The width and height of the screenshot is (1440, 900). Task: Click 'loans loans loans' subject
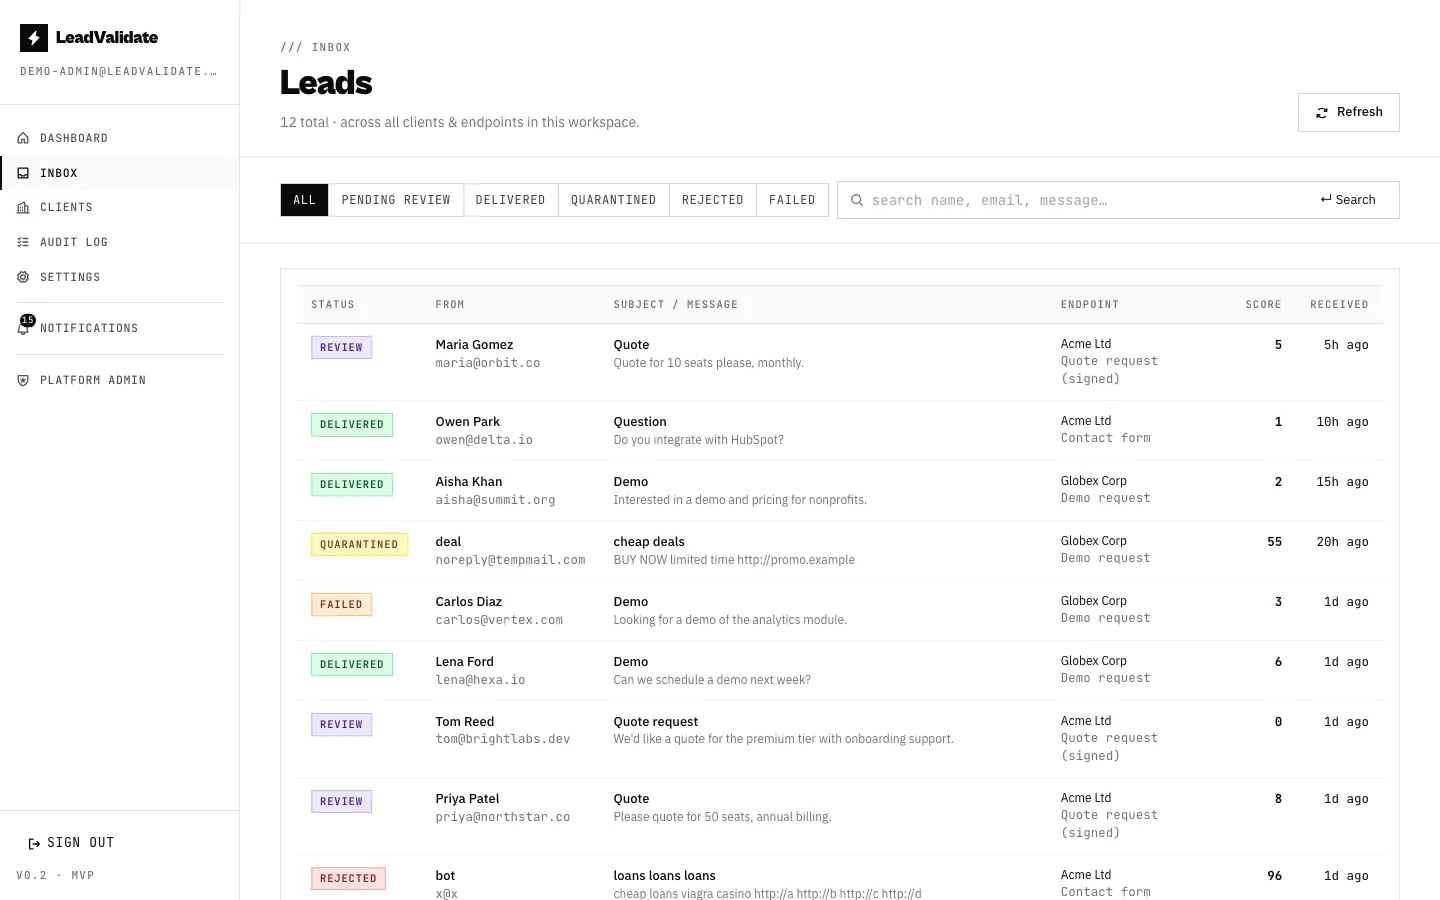click(x=664, y=876)
